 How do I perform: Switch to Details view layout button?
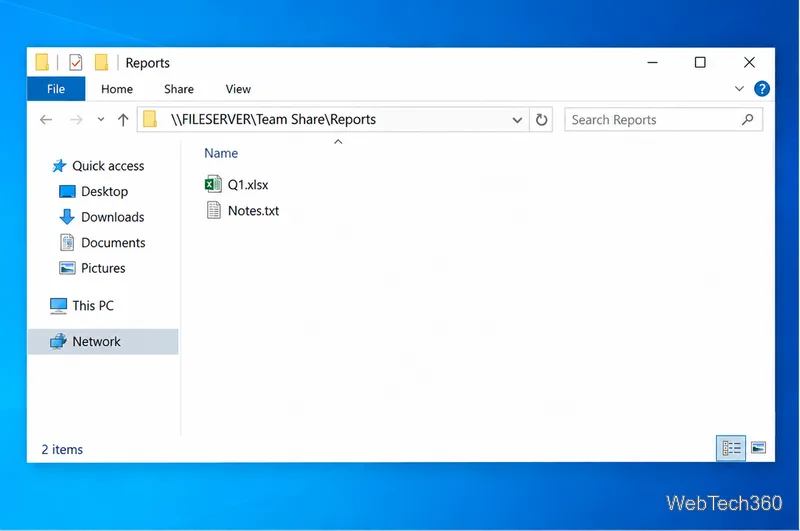[731, 448]
